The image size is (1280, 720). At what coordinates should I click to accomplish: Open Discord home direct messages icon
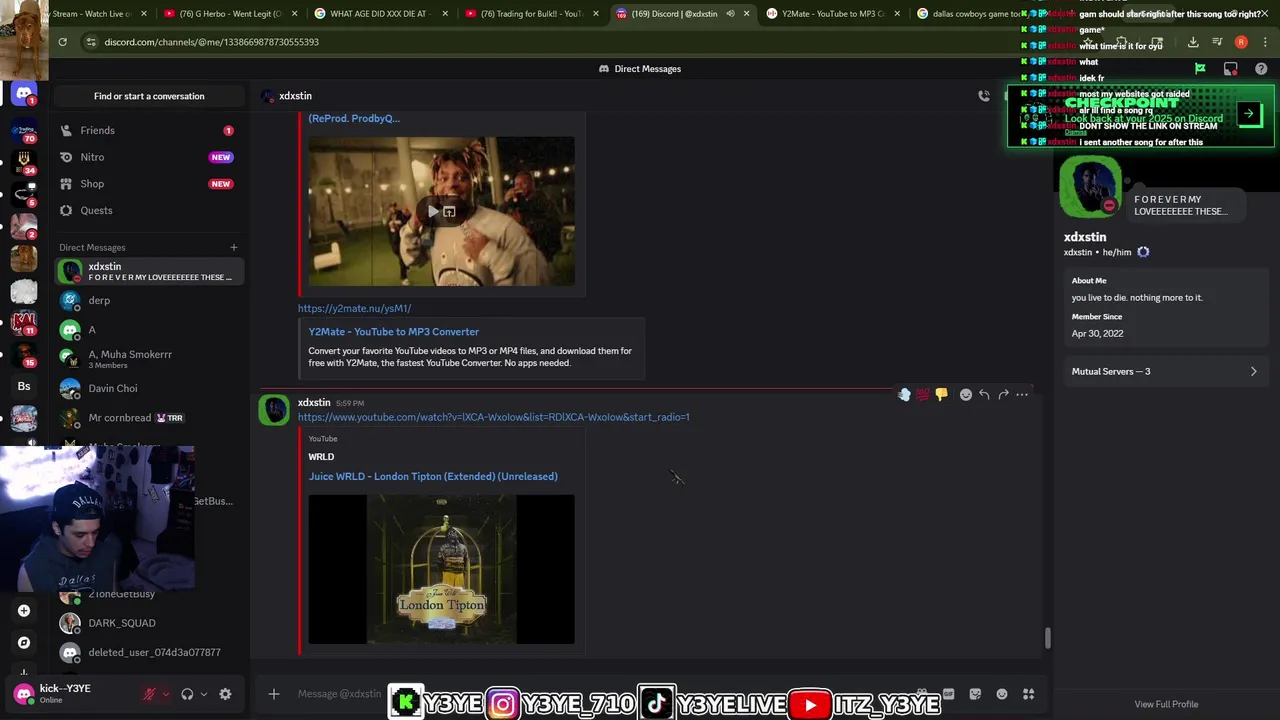click(24, 95)
